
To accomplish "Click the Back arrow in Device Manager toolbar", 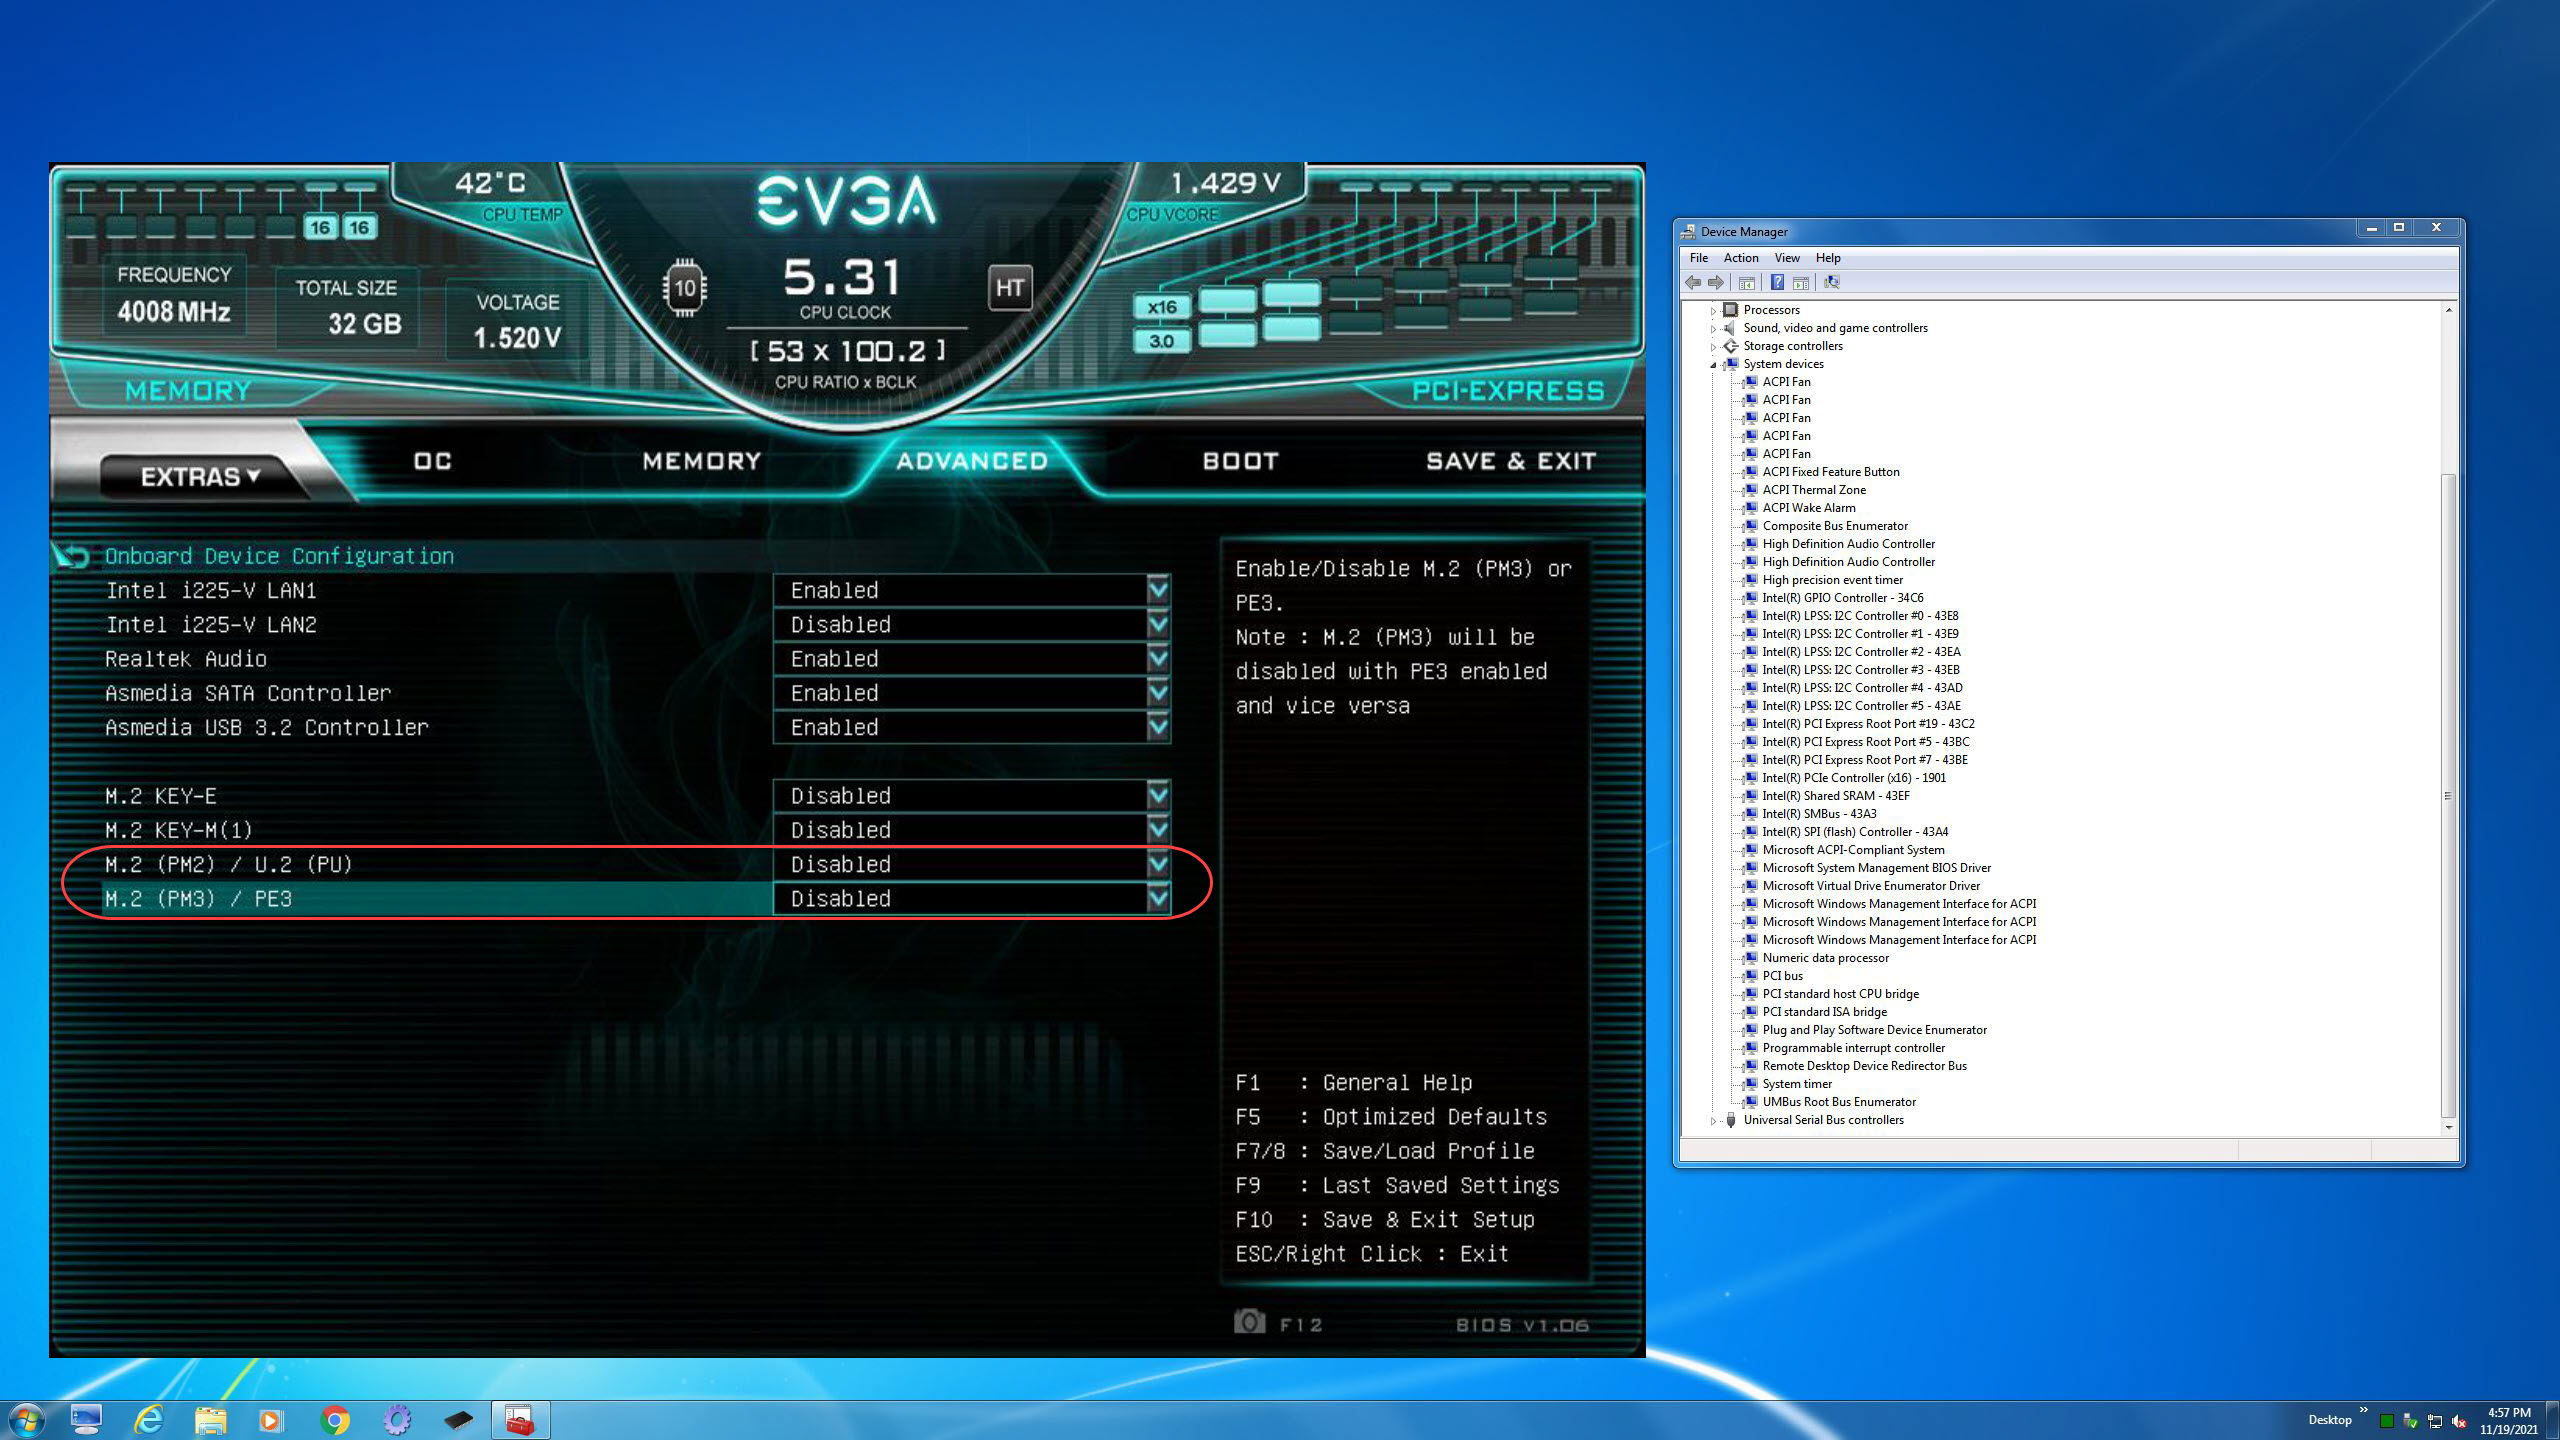I will (1692, 283).
